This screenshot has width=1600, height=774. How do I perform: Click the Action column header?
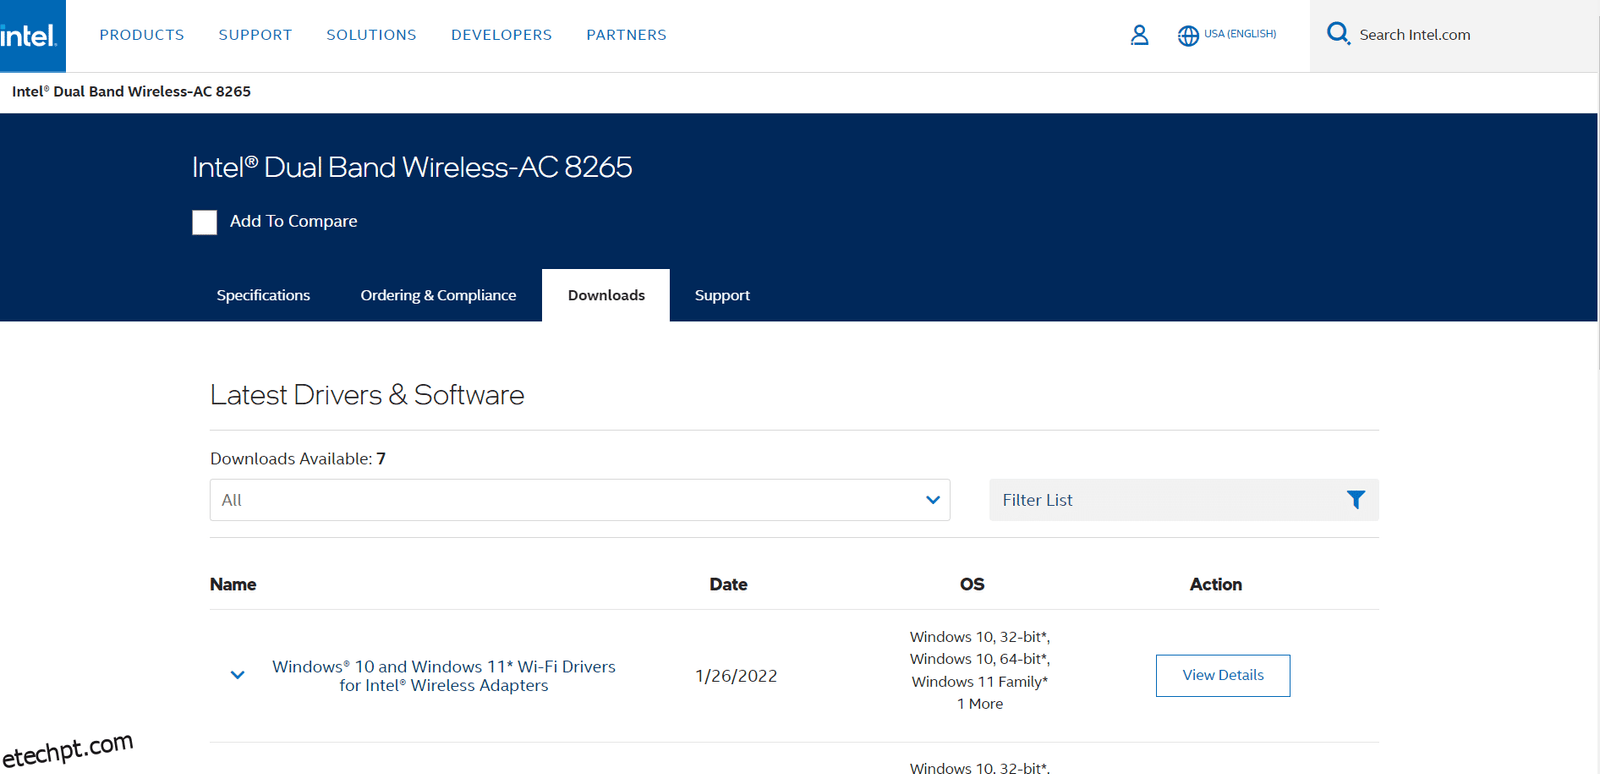point(1216,584)
